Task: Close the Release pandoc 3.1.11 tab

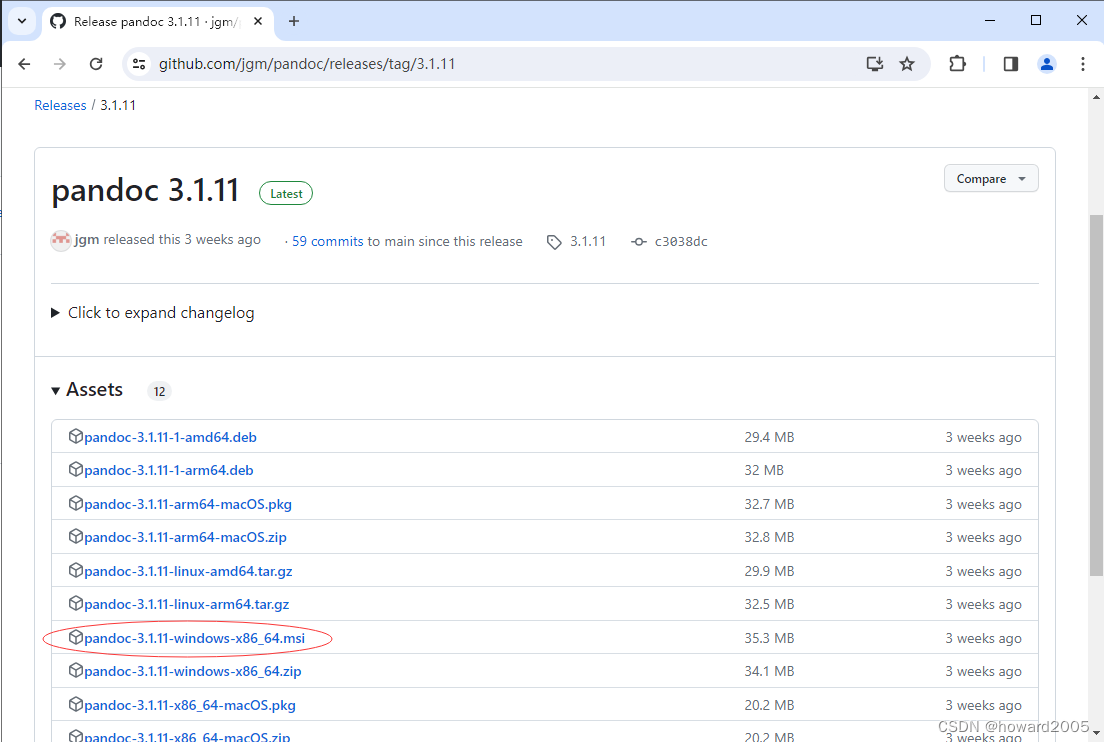Action: point(258,21)
